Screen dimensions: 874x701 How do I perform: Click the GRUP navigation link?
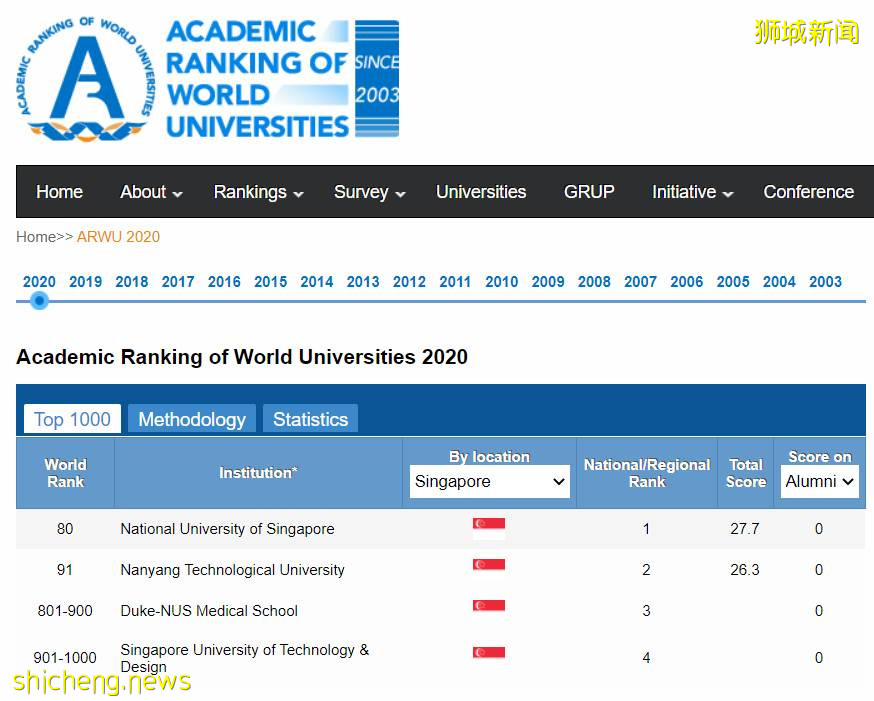pyautogui.click(x=589, y=192)
